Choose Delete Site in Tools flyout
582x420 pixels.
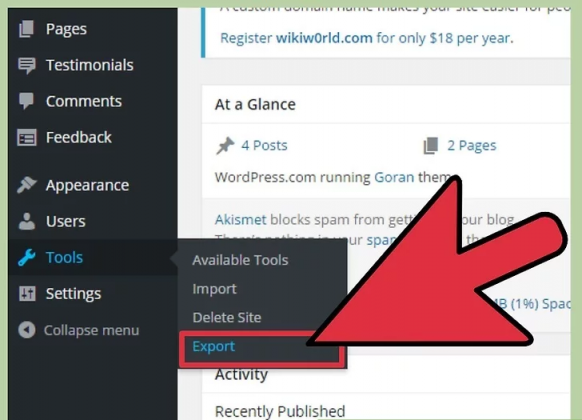click(227, 318)
